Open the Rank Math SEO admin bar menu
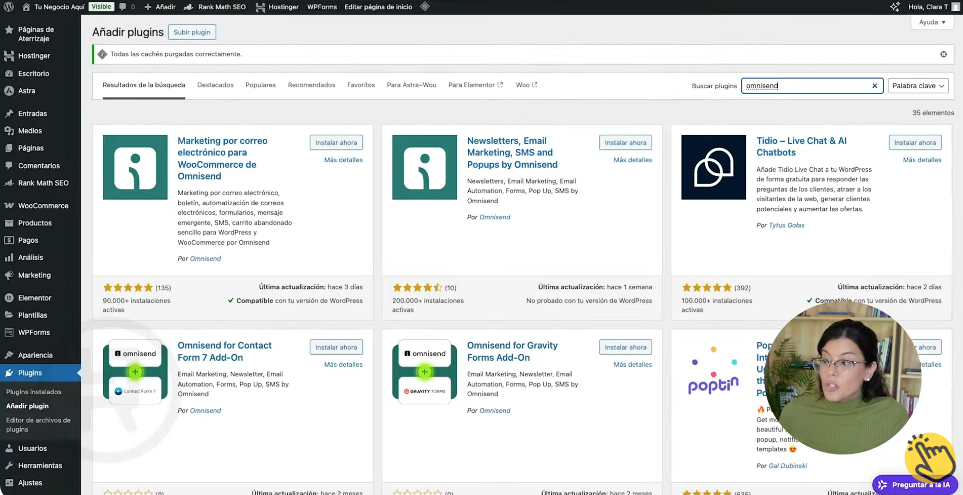The image size is (963, 495). point(215,7)
